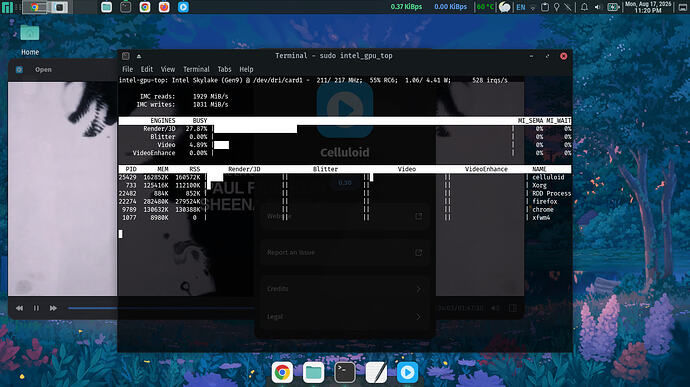690x387 pixels.
Task: Open the Edit menu in Terminal
Action: [147, 69]
